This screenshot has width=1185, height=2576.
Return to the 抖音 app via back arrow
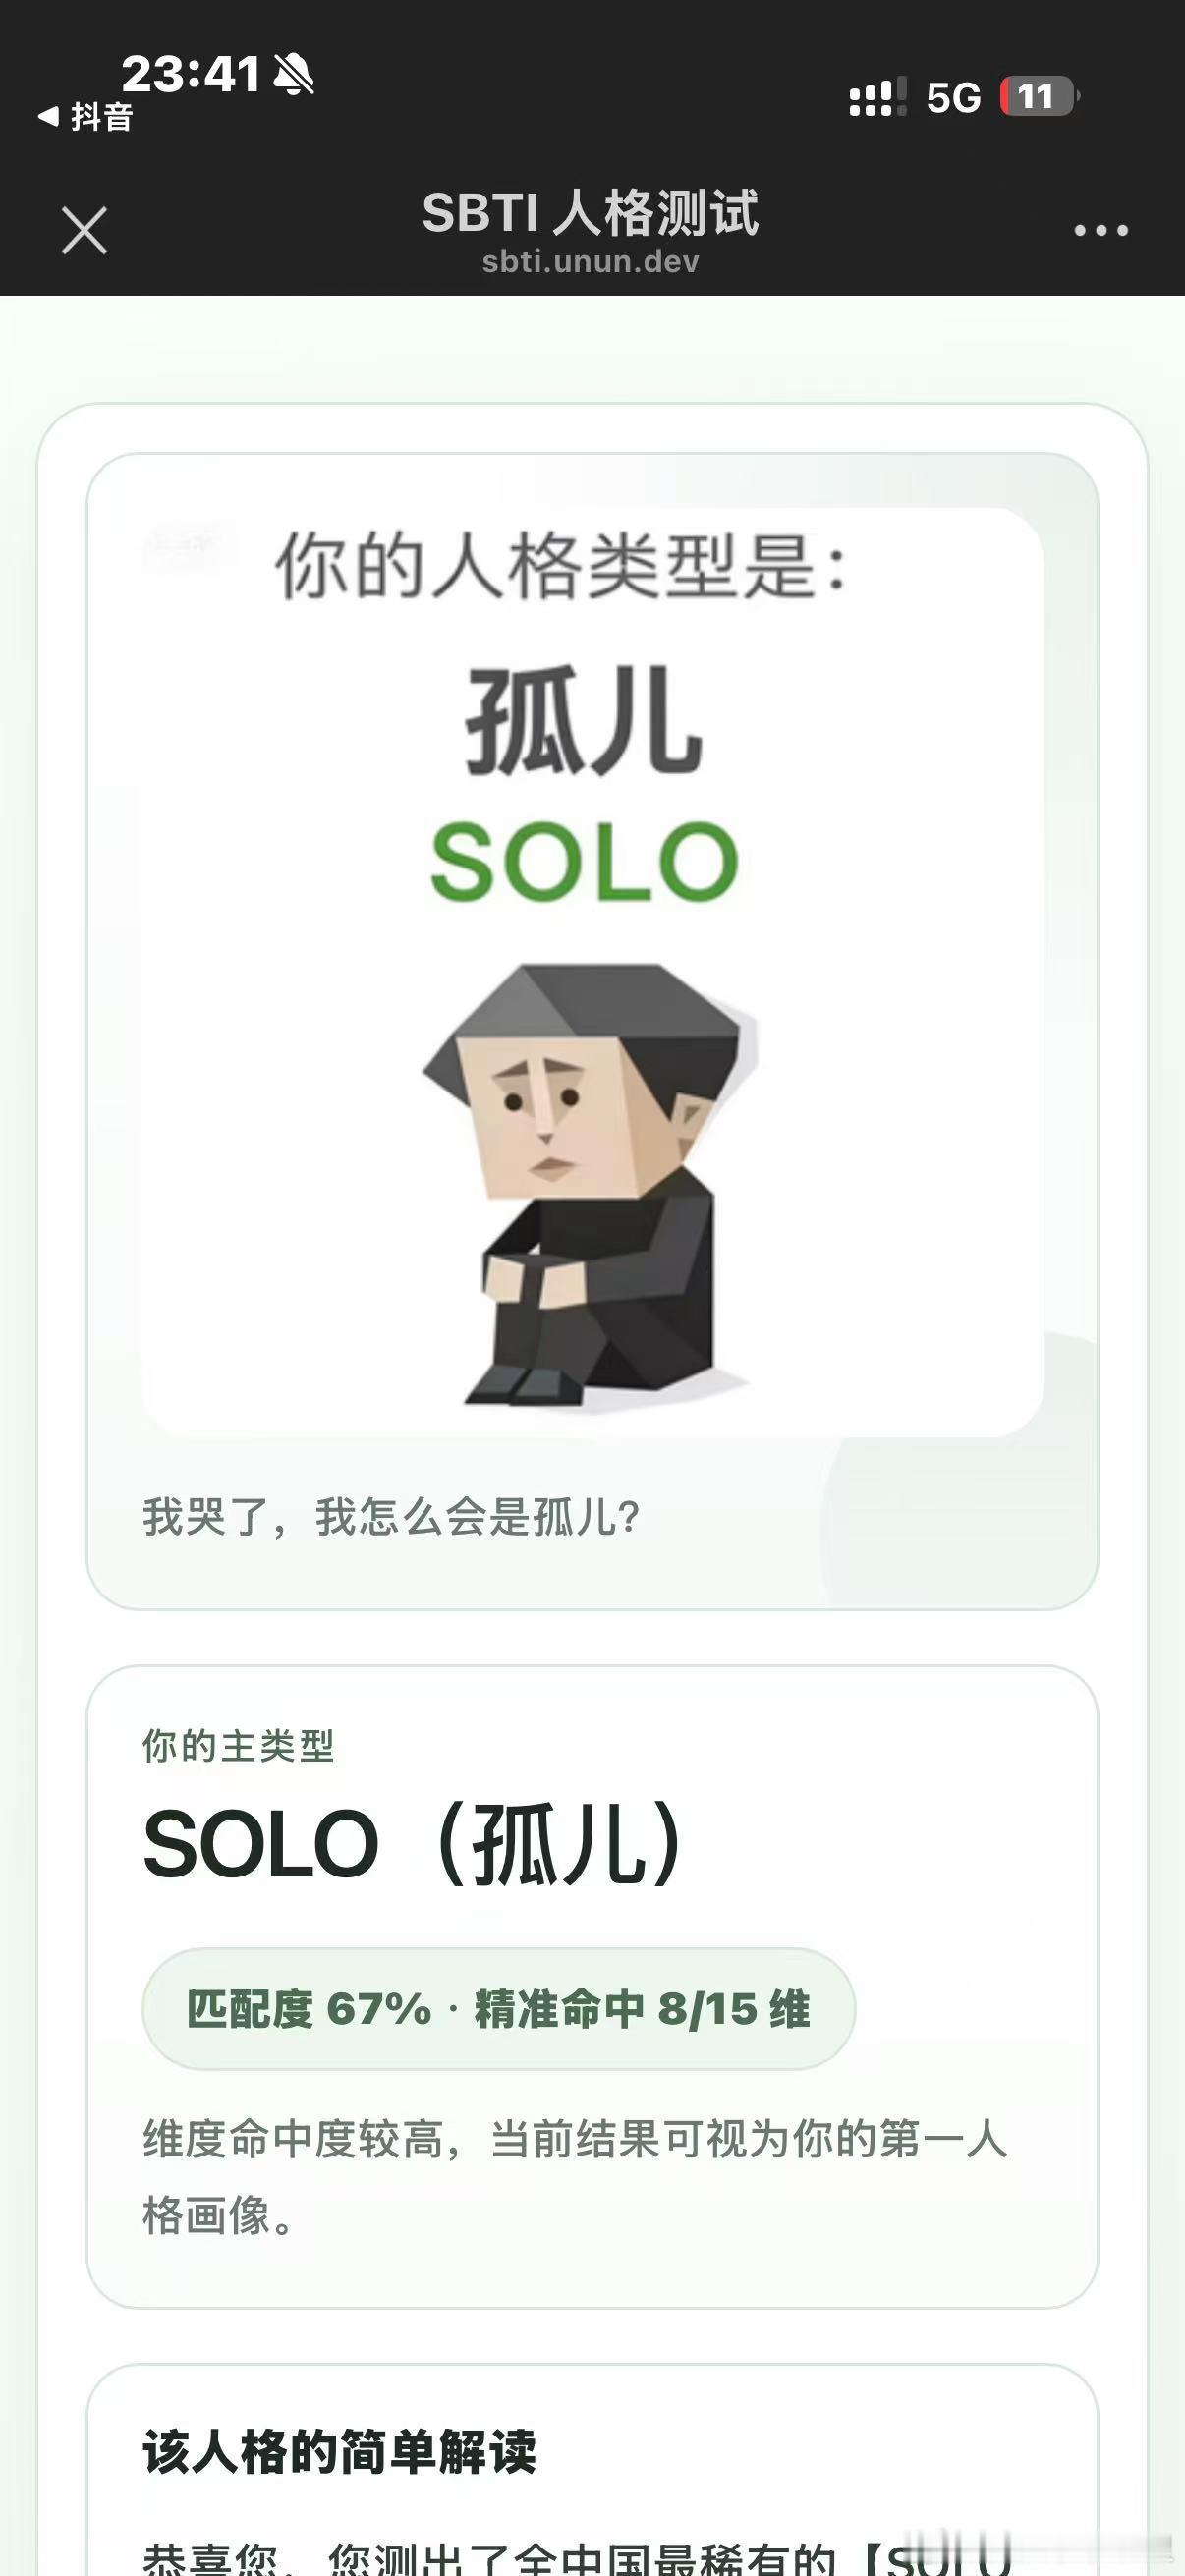tap(85, 117)
